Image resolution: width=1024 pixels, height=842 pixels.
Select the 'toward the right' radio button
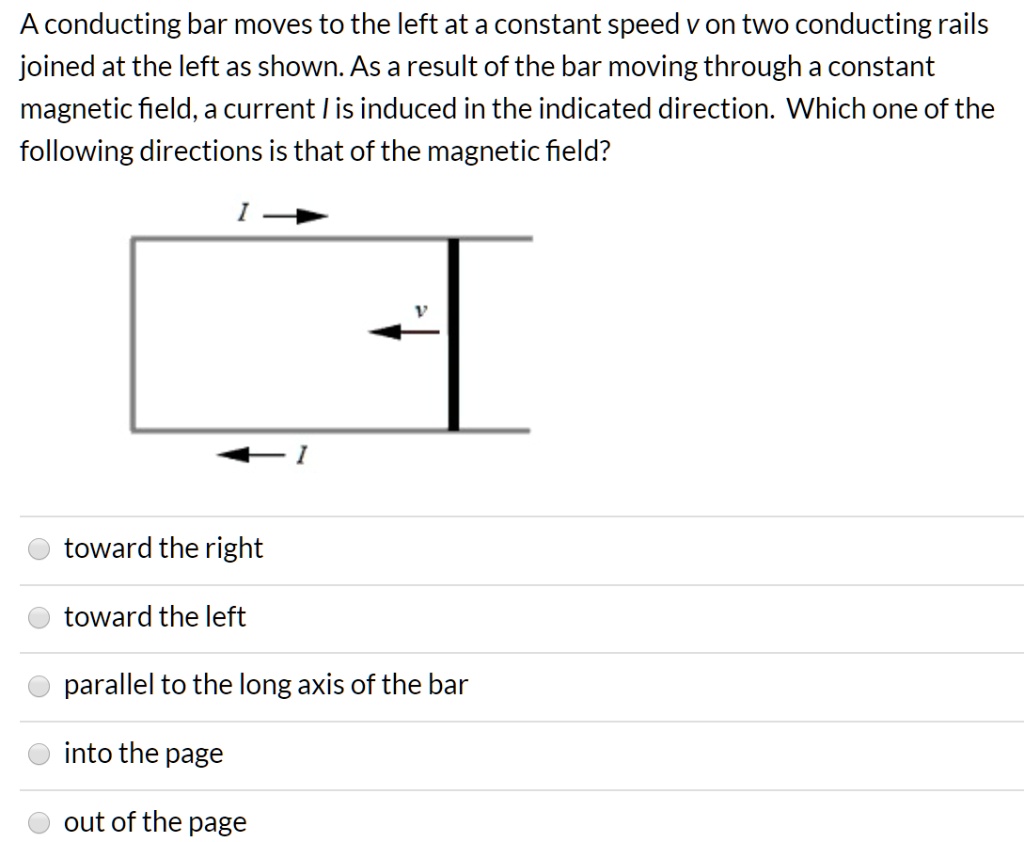pos(38,548)
